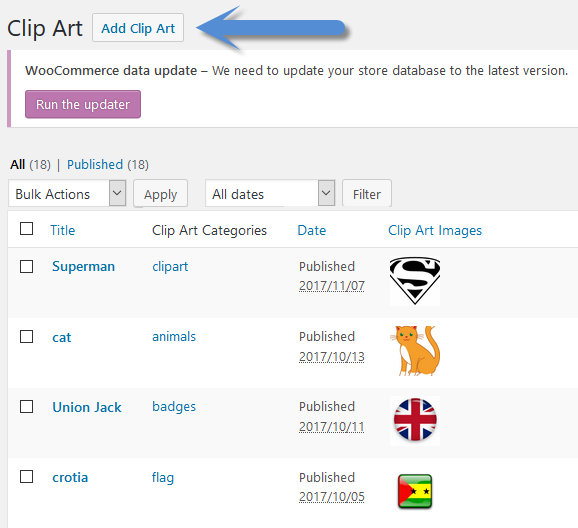Image resolution: width=578 pixels, height=528 pixels.
Task: Open the animals category link
Action: (174, 336)
